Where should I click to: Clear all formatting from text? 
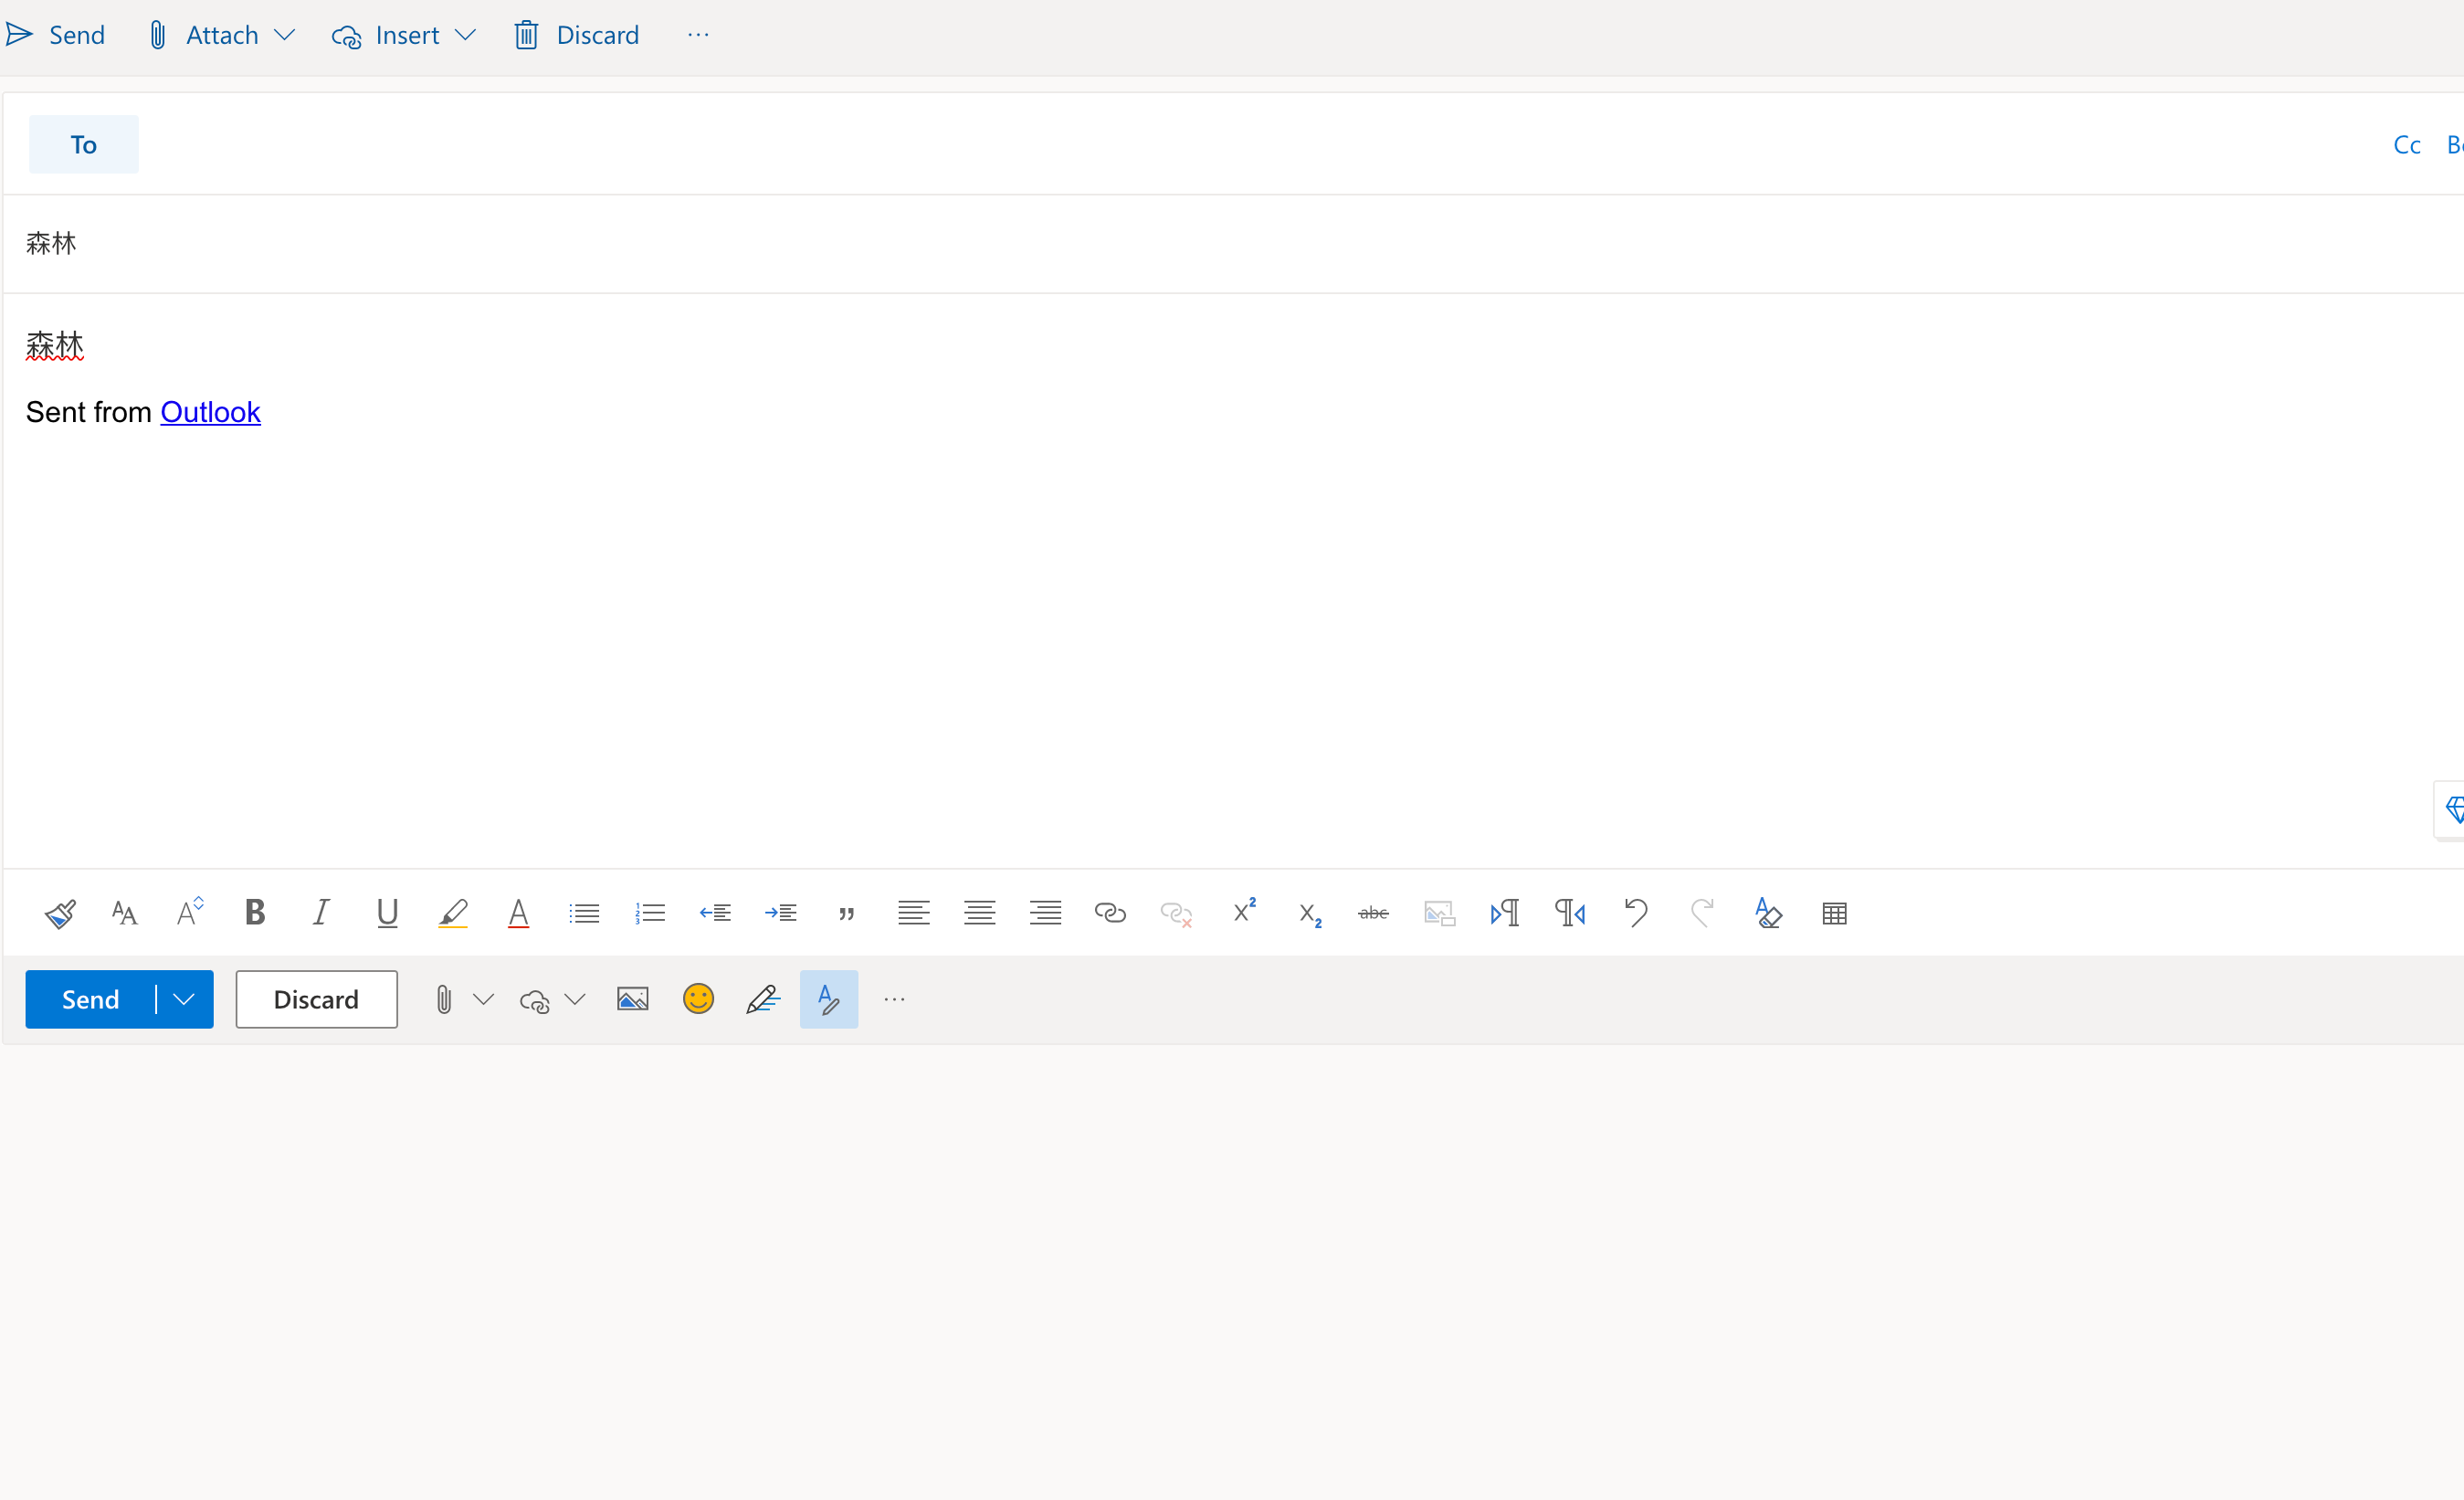(1768, 912)
